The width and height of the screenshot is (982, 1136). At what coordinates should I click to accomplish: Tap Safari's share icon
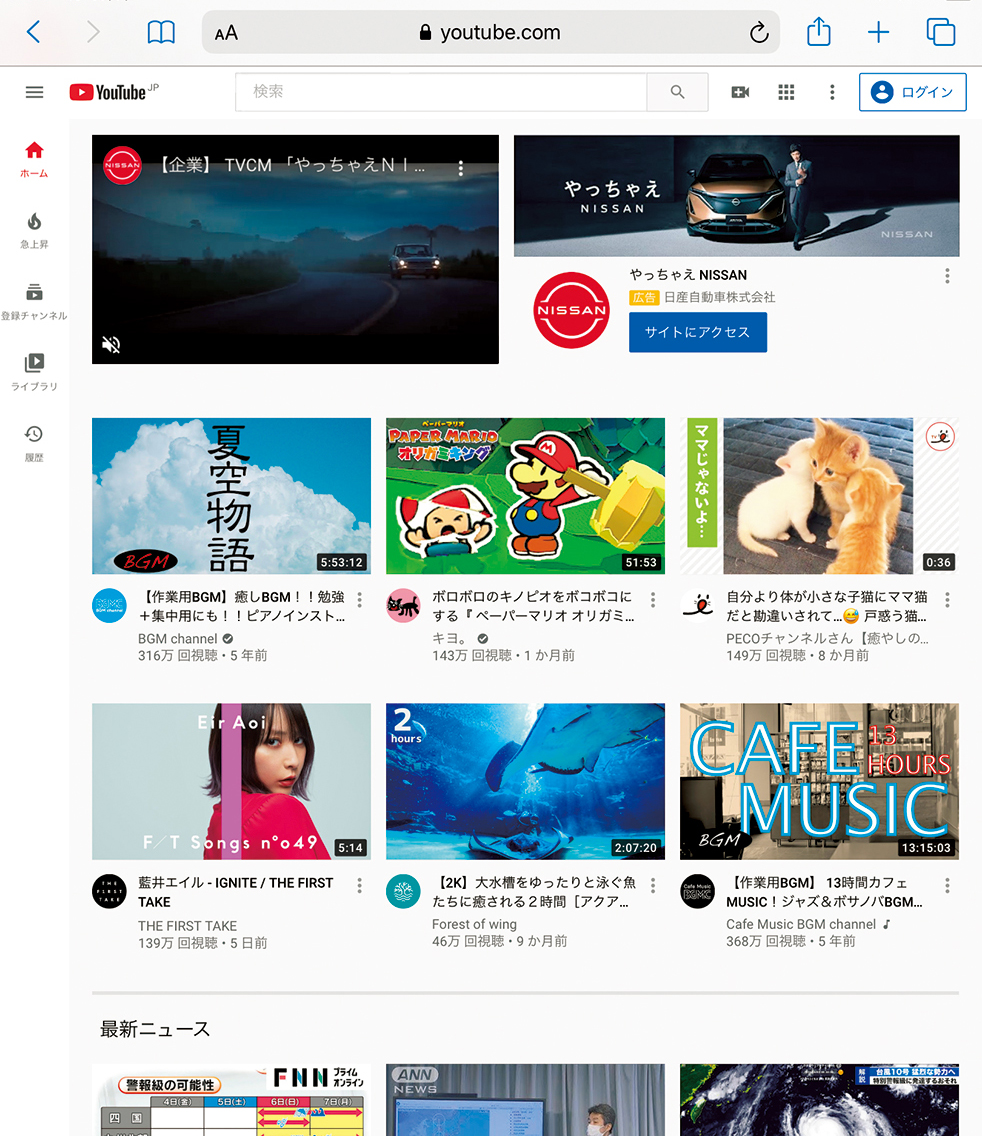pyautogui.click(x=818, y=32)
